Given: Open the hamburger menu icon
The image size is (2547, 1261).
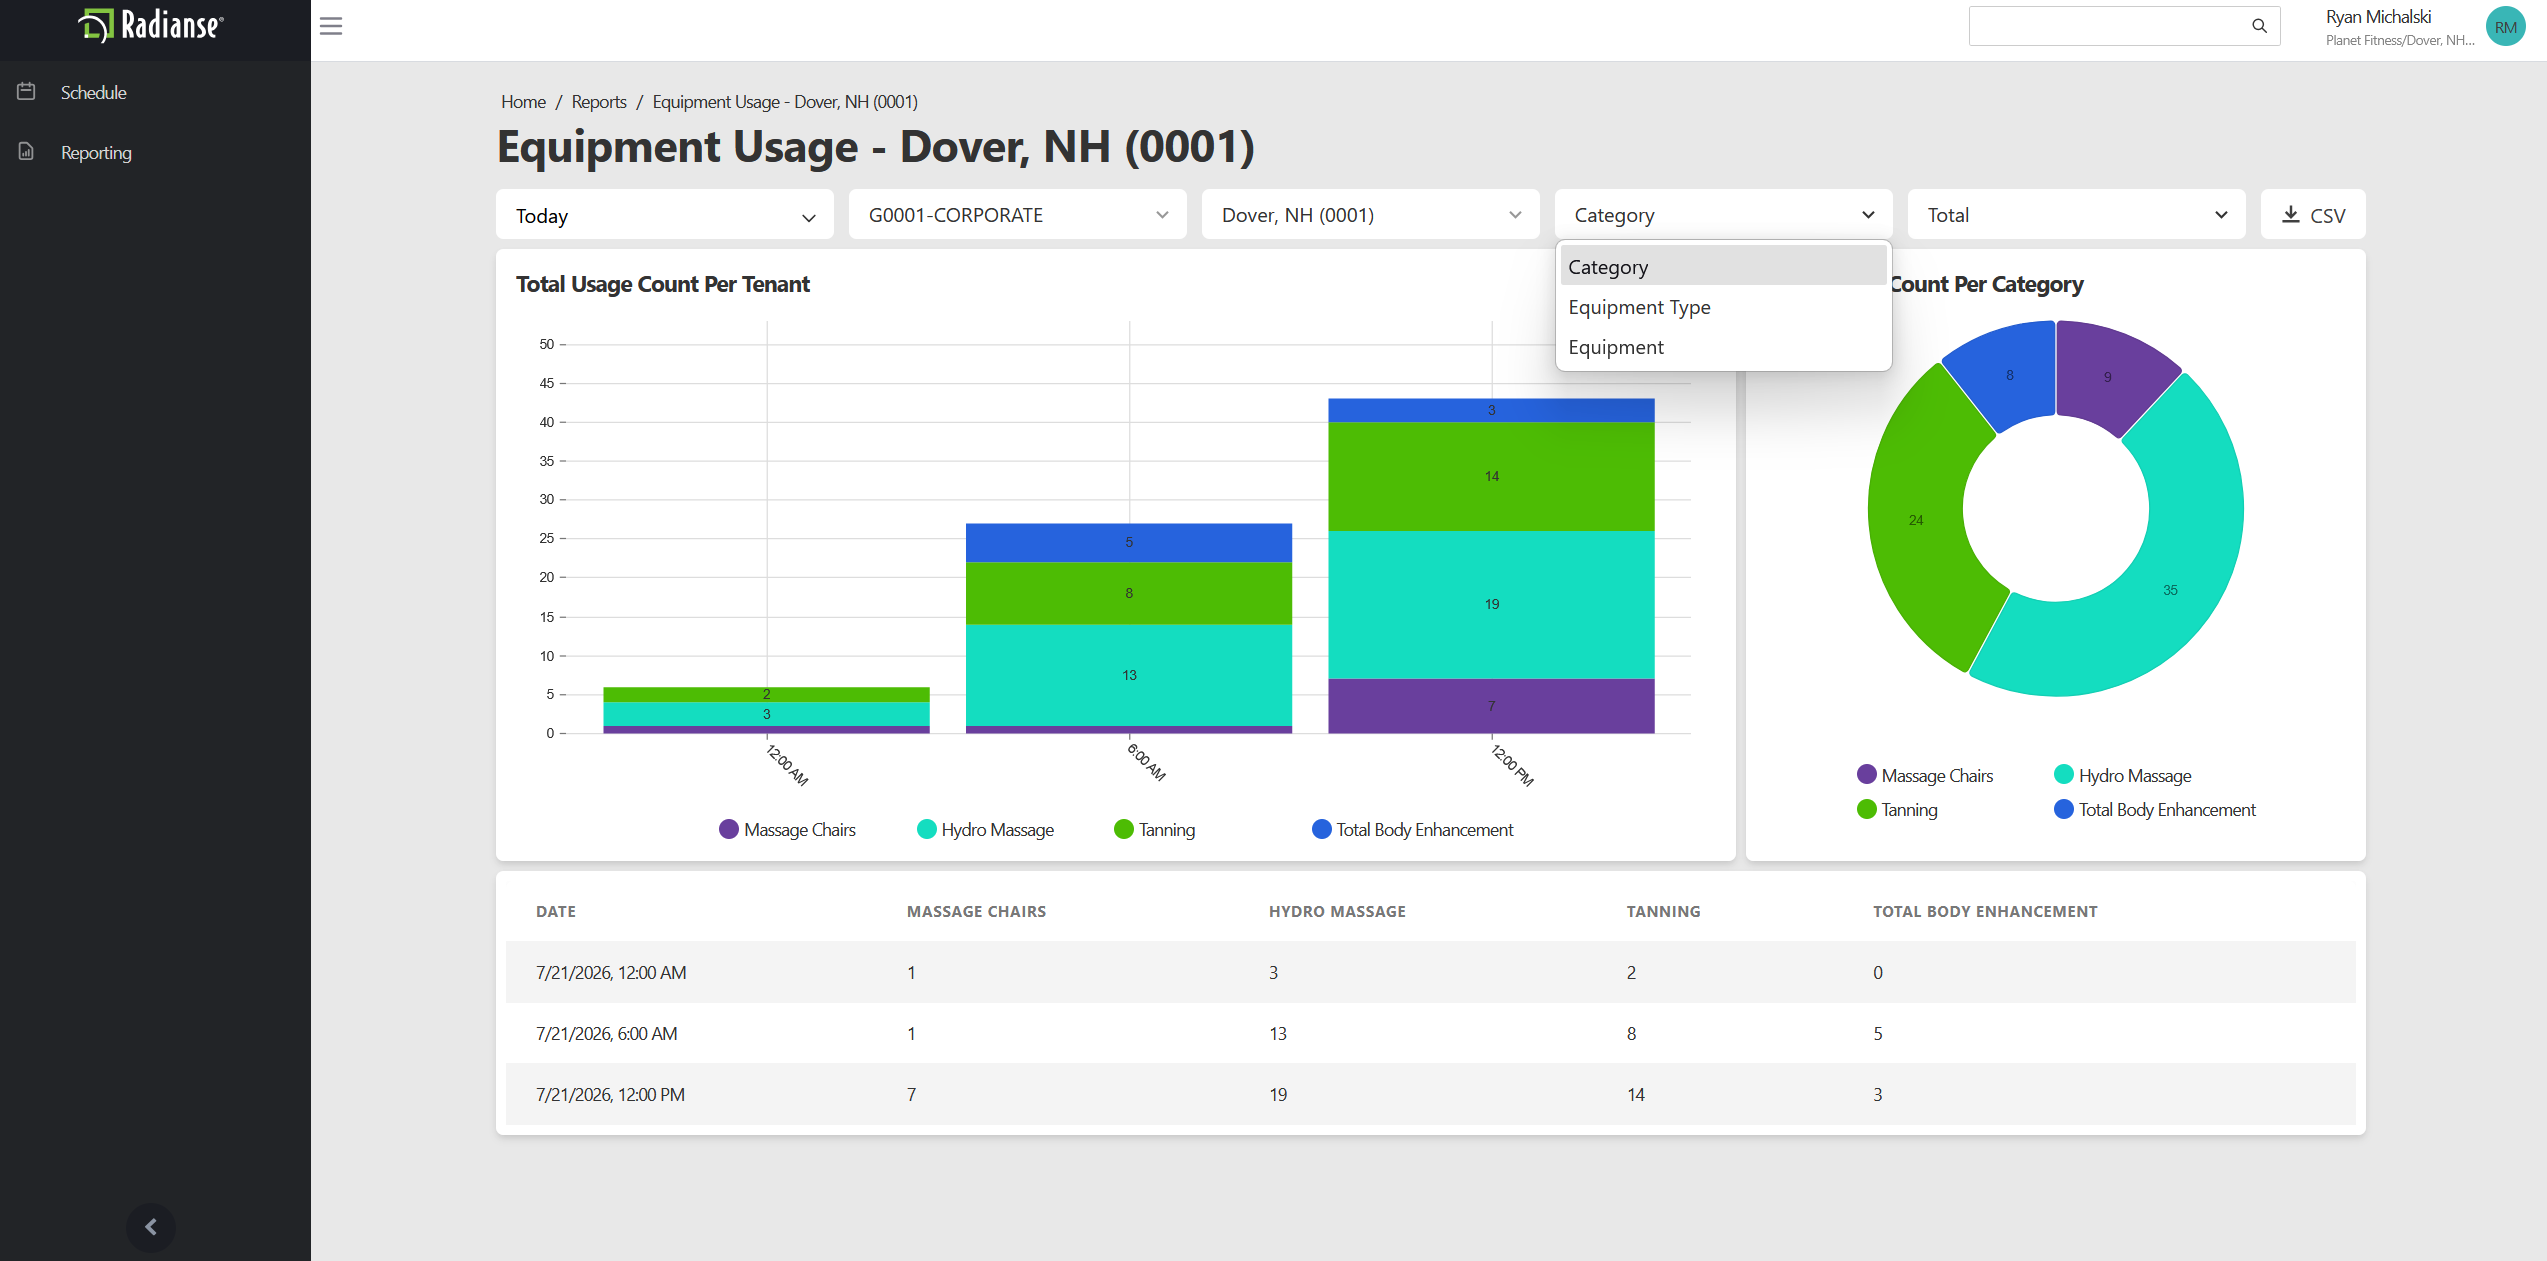Looking at the screenshot, I should (x=331, y=26).
